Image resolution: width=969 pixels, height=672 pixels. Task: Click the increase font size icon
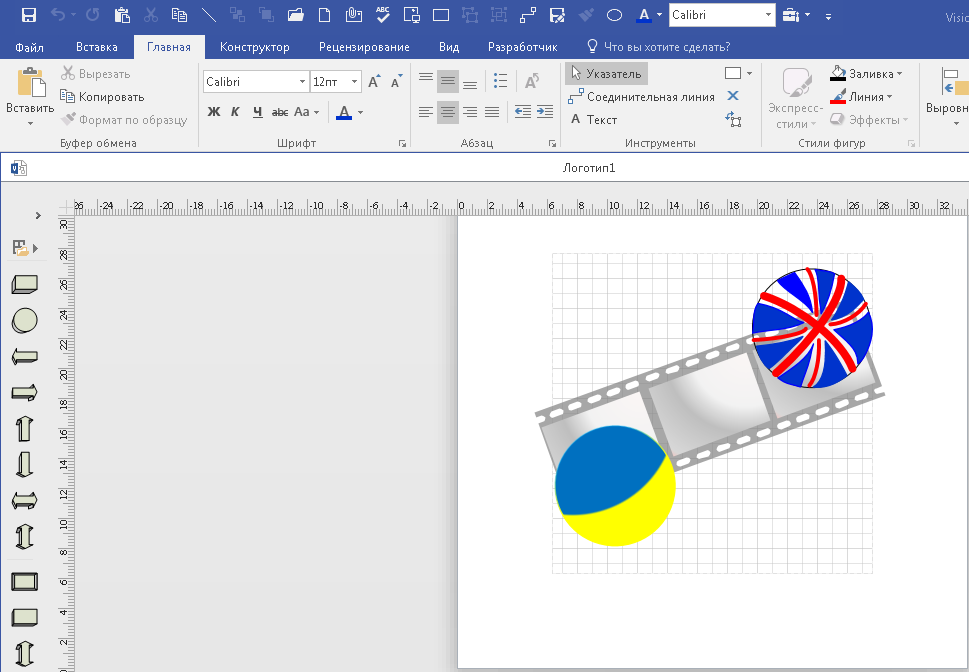click(x=374, y=81)
